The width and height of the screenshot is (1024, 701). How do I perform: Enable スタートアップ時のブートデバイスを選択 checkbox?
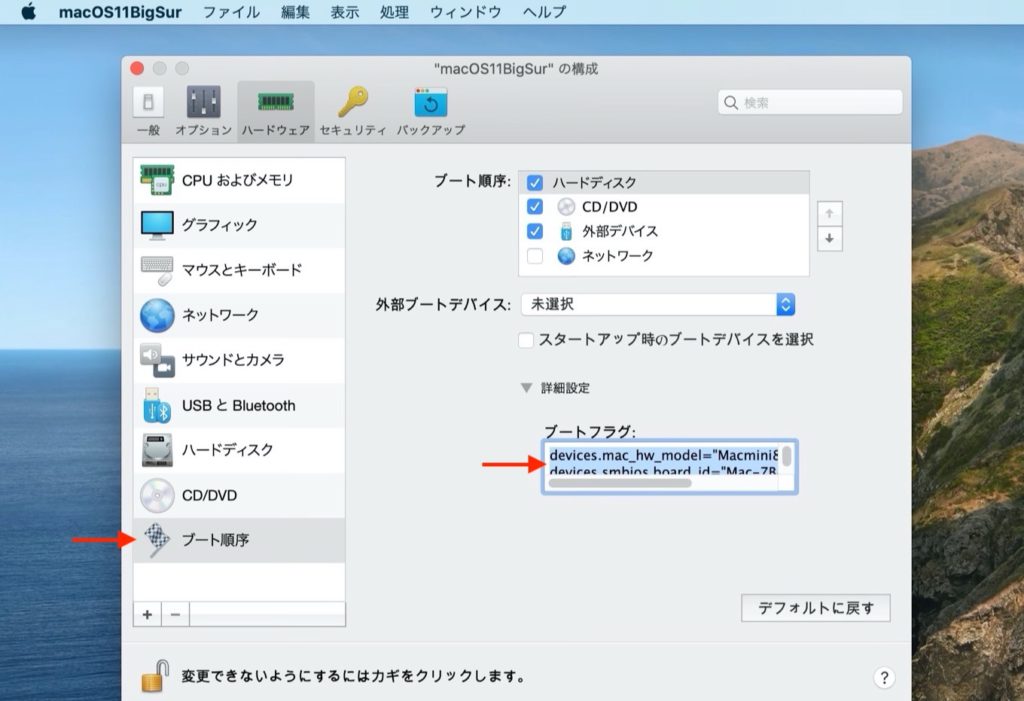[x=526, y=340]
